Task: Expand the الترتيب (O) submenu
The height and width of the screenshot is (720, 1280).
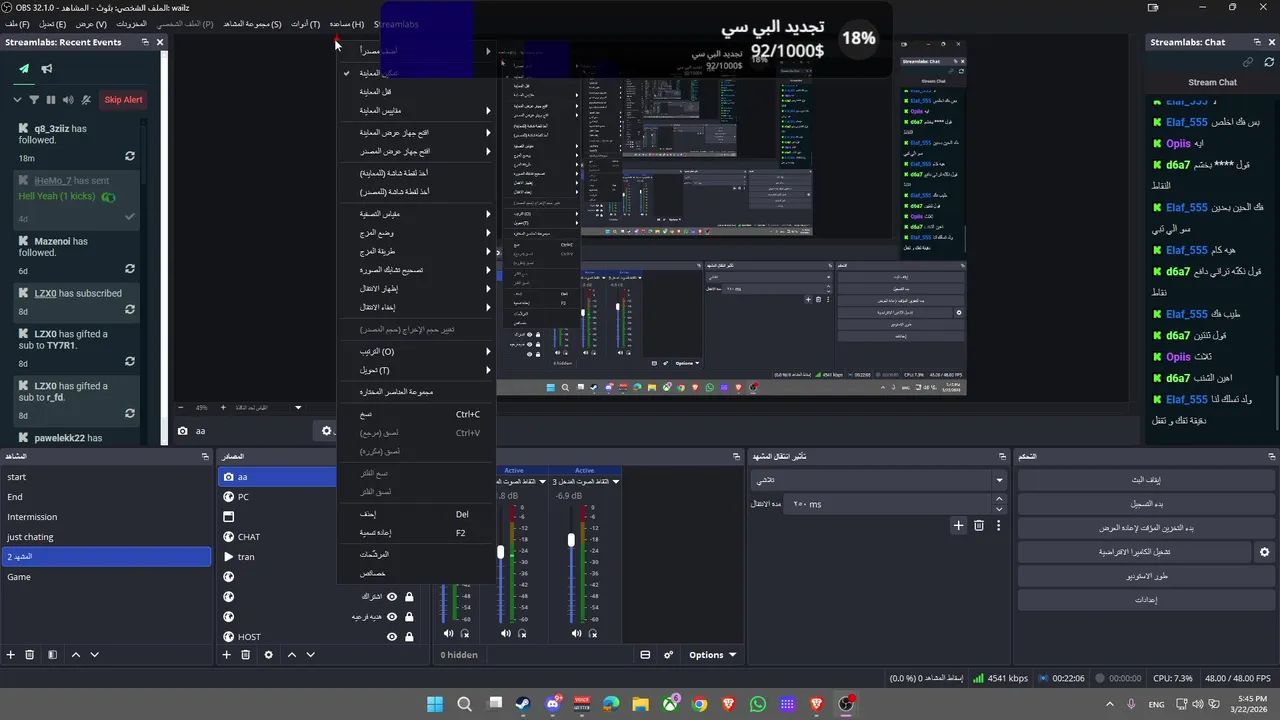Action: [x=416, y=351]
